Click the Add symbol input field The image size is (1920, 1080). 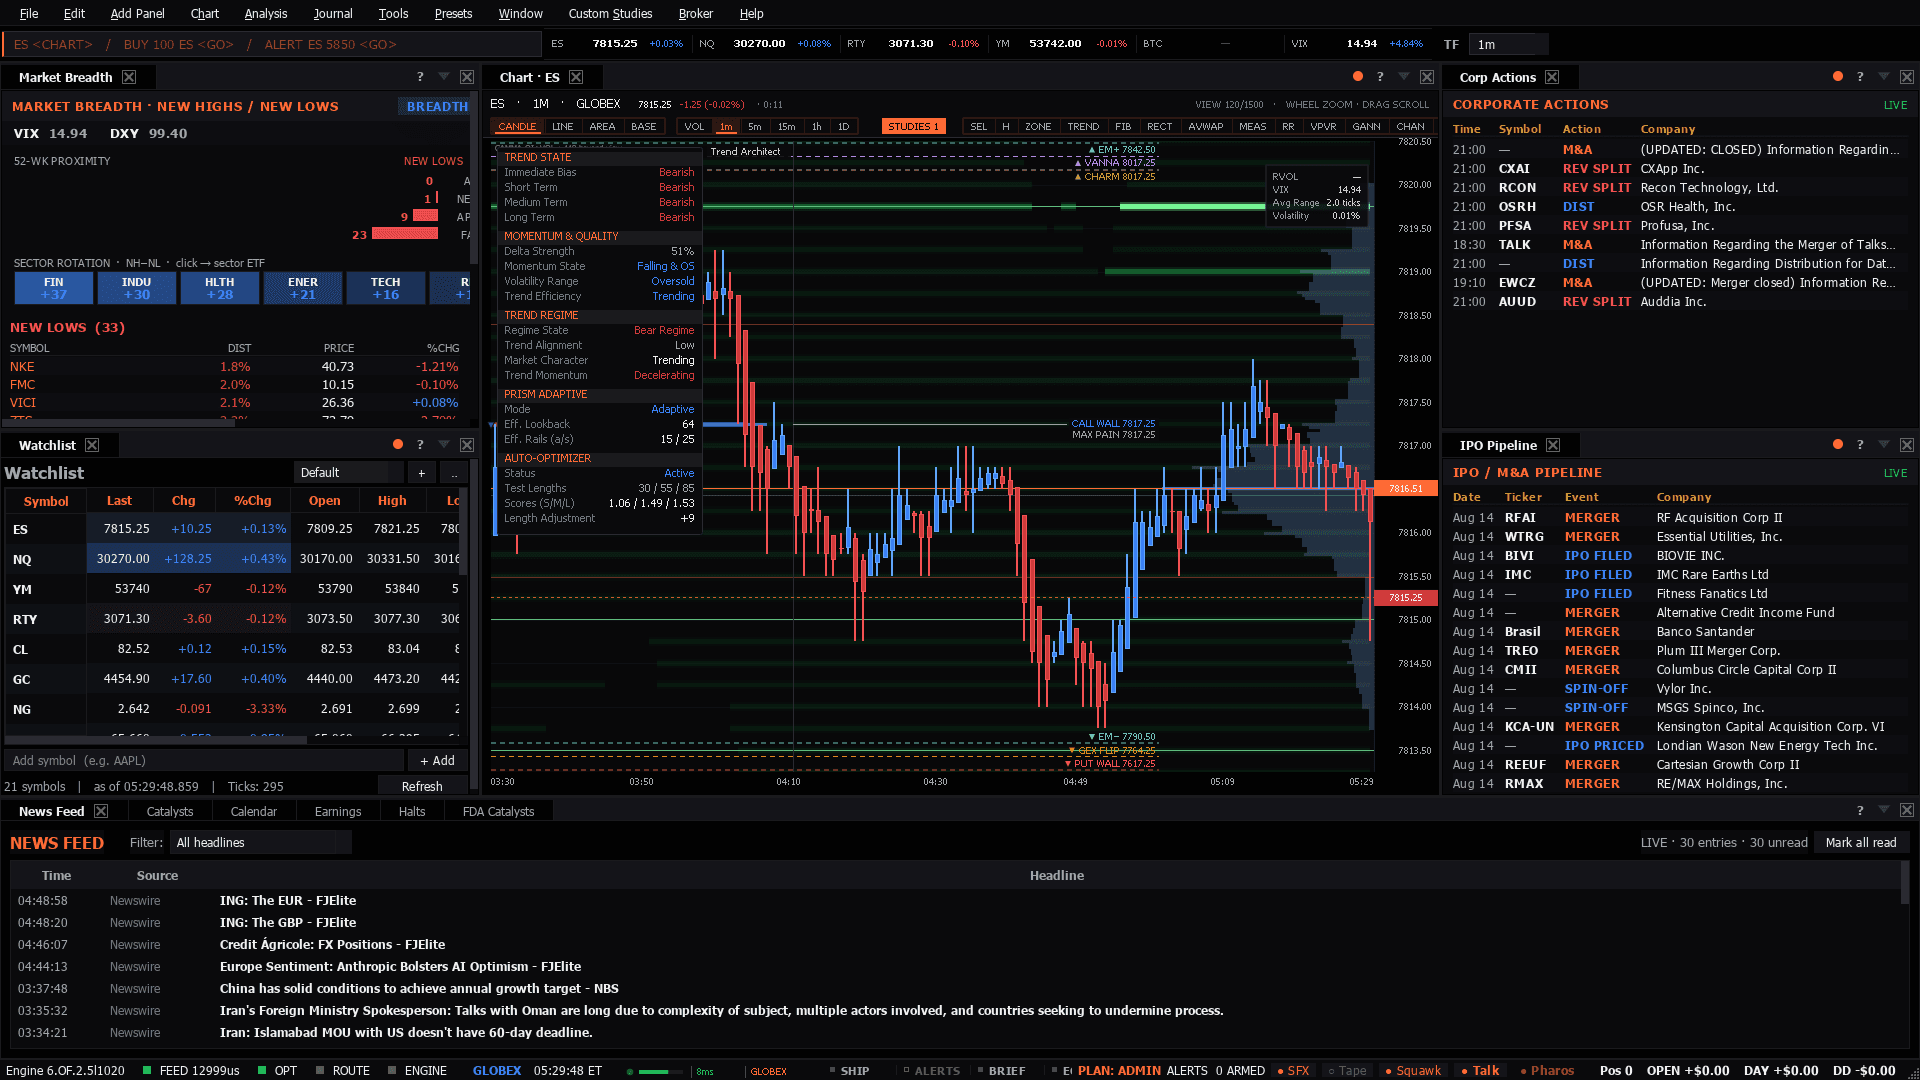coord(204,761)
